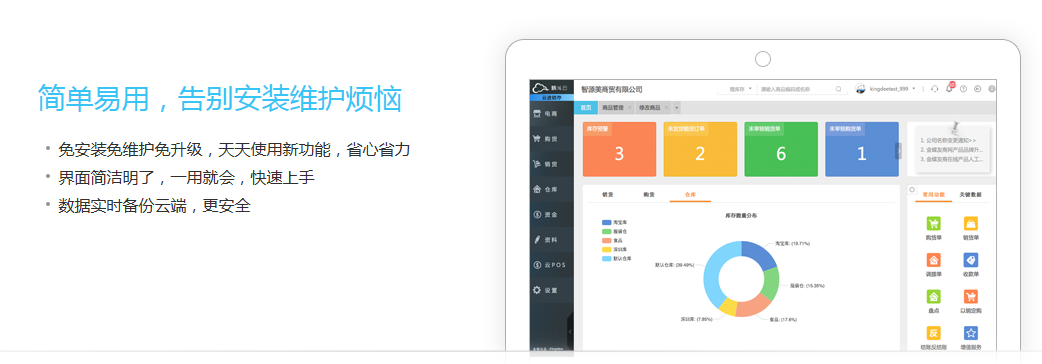The height and width of the screenshot is (364, 1042).
Task: Open the 销货单 shortcut icon
Action: pos(970,224)
